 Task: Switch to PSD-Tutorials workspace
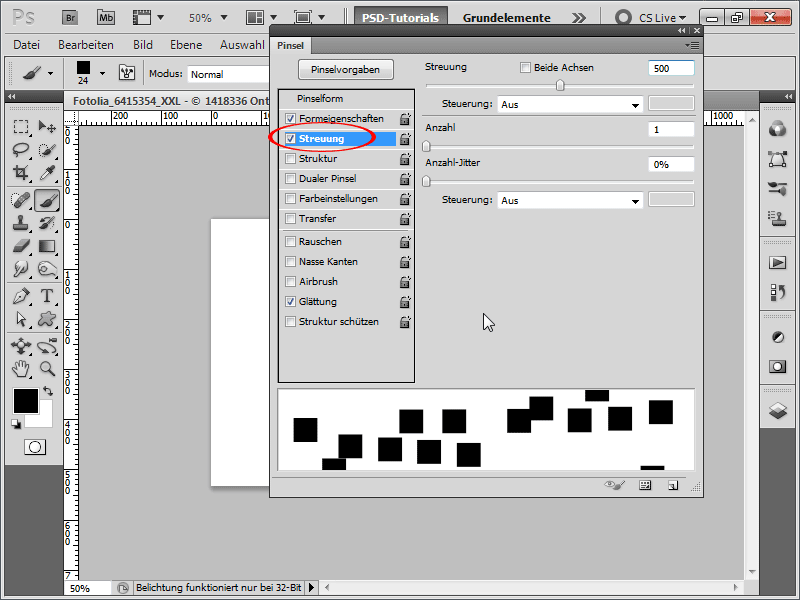(401, 18)
